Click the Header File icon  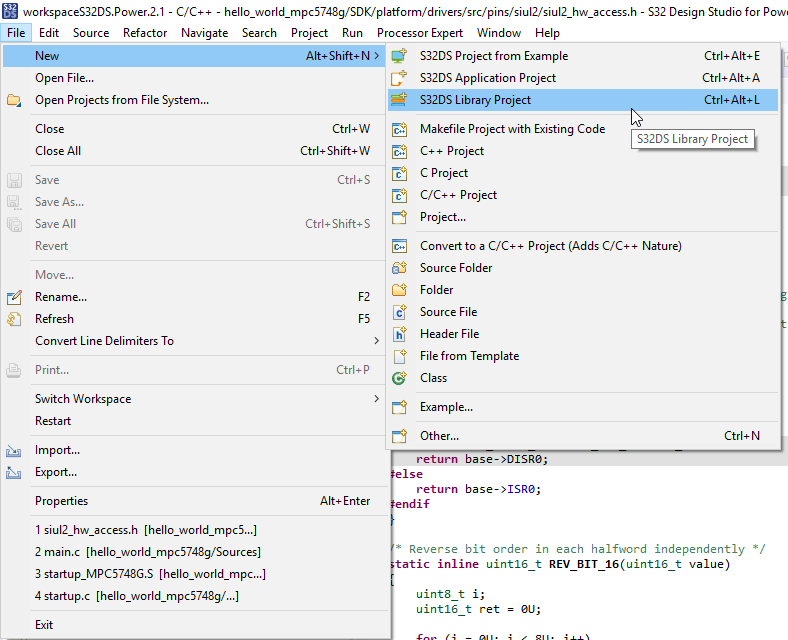(399, 334)
